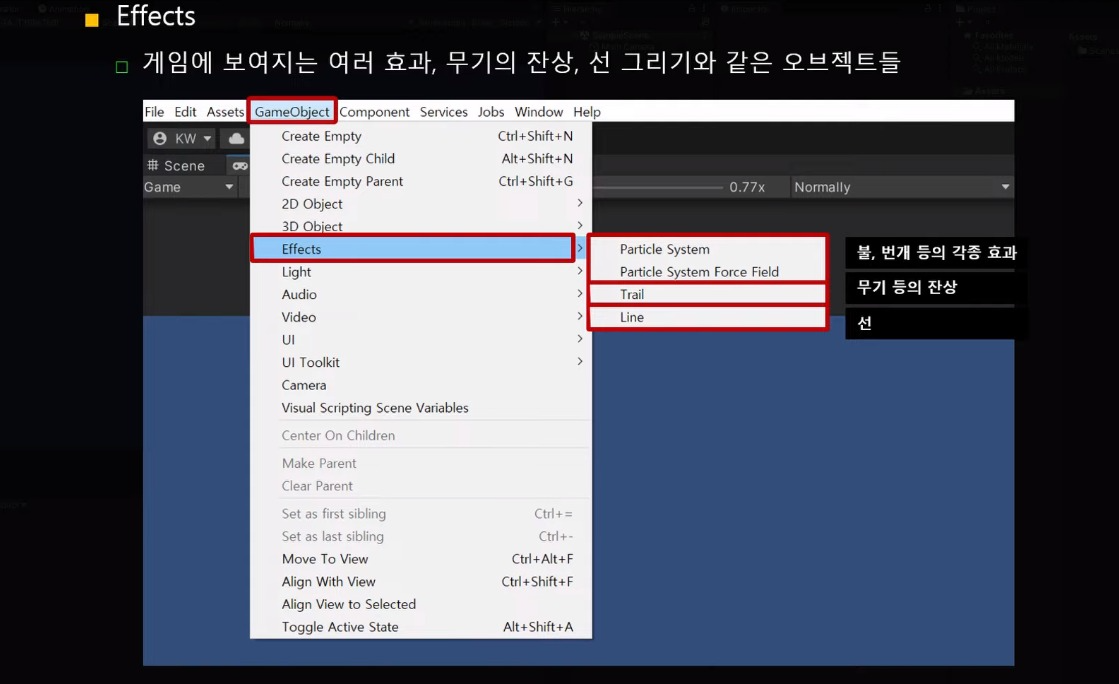Open the Edit menu
Image resolution: width=1119 pixels, height=684 pixels.
(x=185, y=112)
